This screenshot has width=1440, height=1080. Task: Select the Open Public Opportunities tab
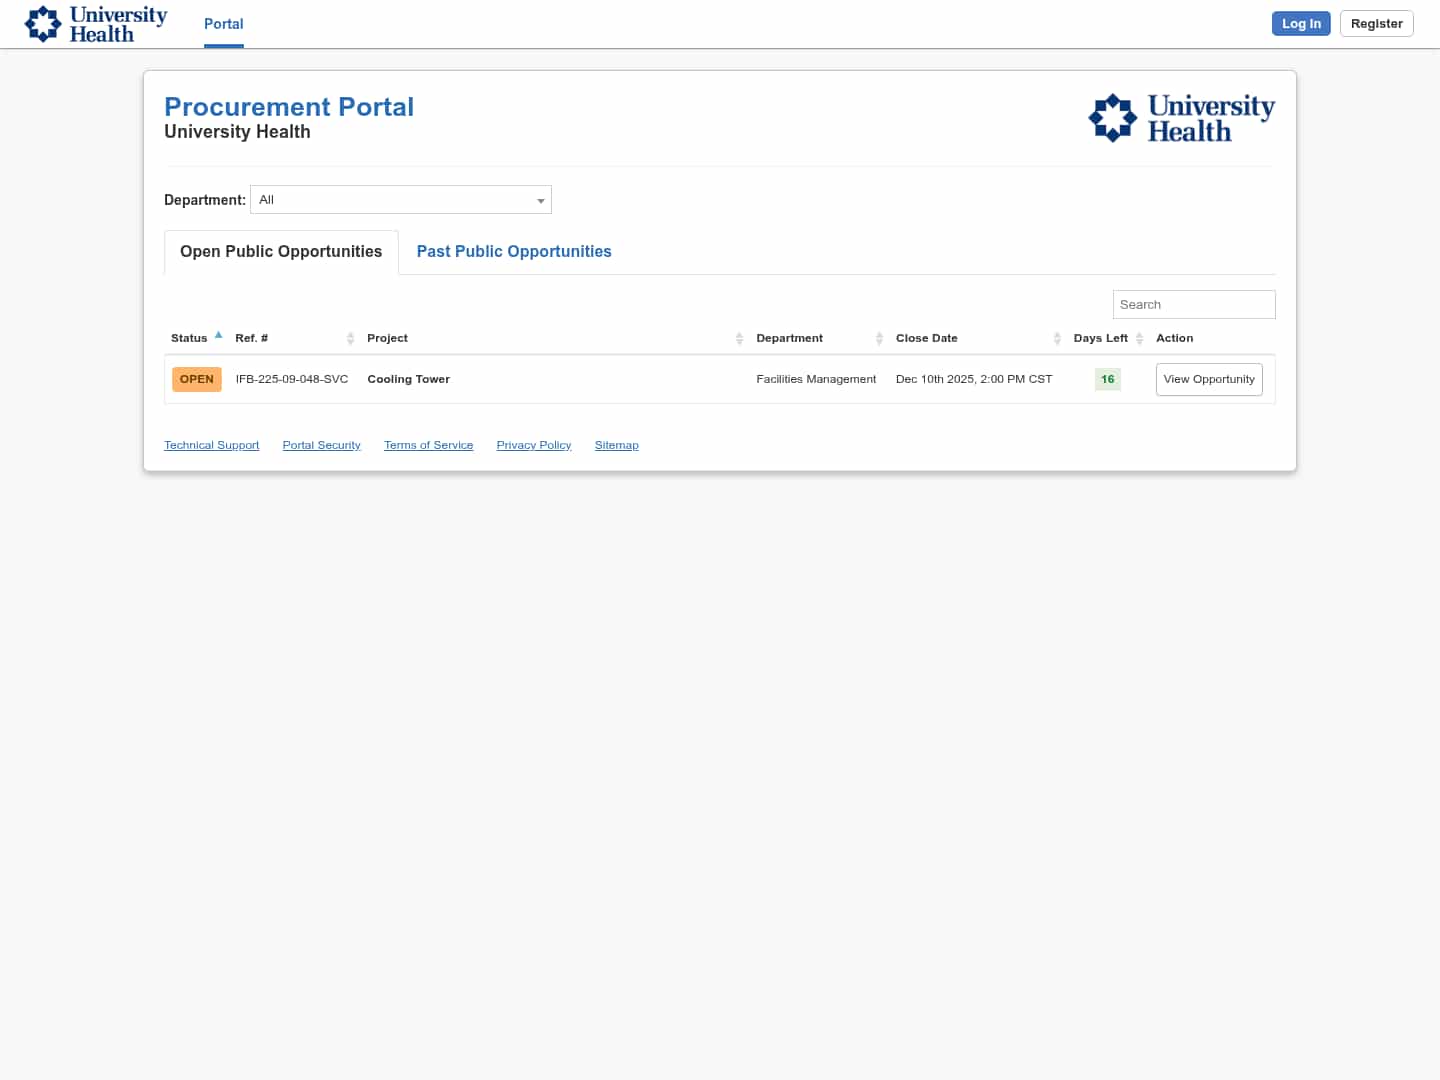(x=280, y=251)
